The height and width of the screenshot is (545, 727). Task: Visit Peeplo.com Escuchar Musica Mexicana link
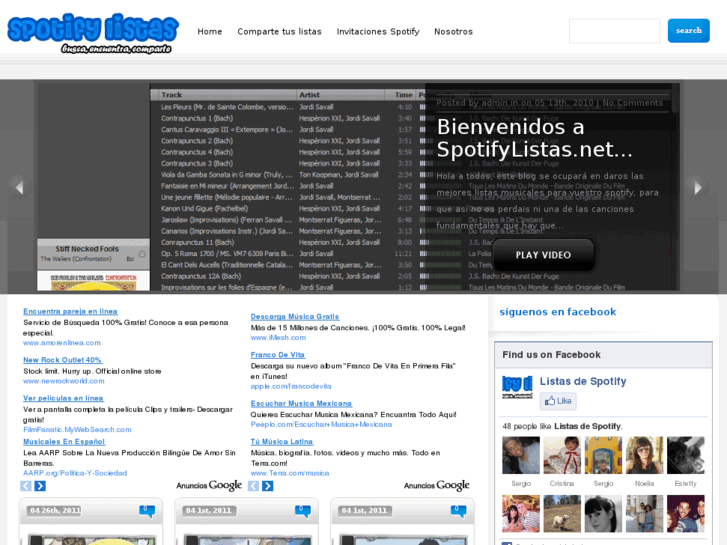tap(321, 424)
